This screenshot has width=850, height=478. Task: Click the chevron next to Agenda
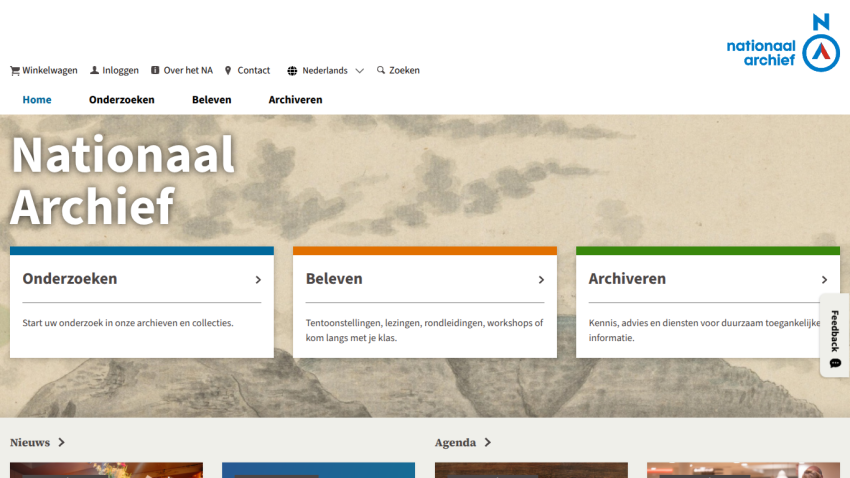click(x=487, y=442)
